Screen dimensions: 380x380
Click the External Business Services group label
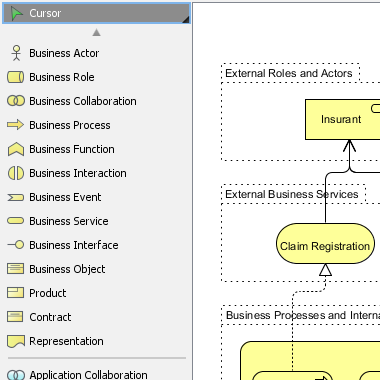[x=292, y=194]
